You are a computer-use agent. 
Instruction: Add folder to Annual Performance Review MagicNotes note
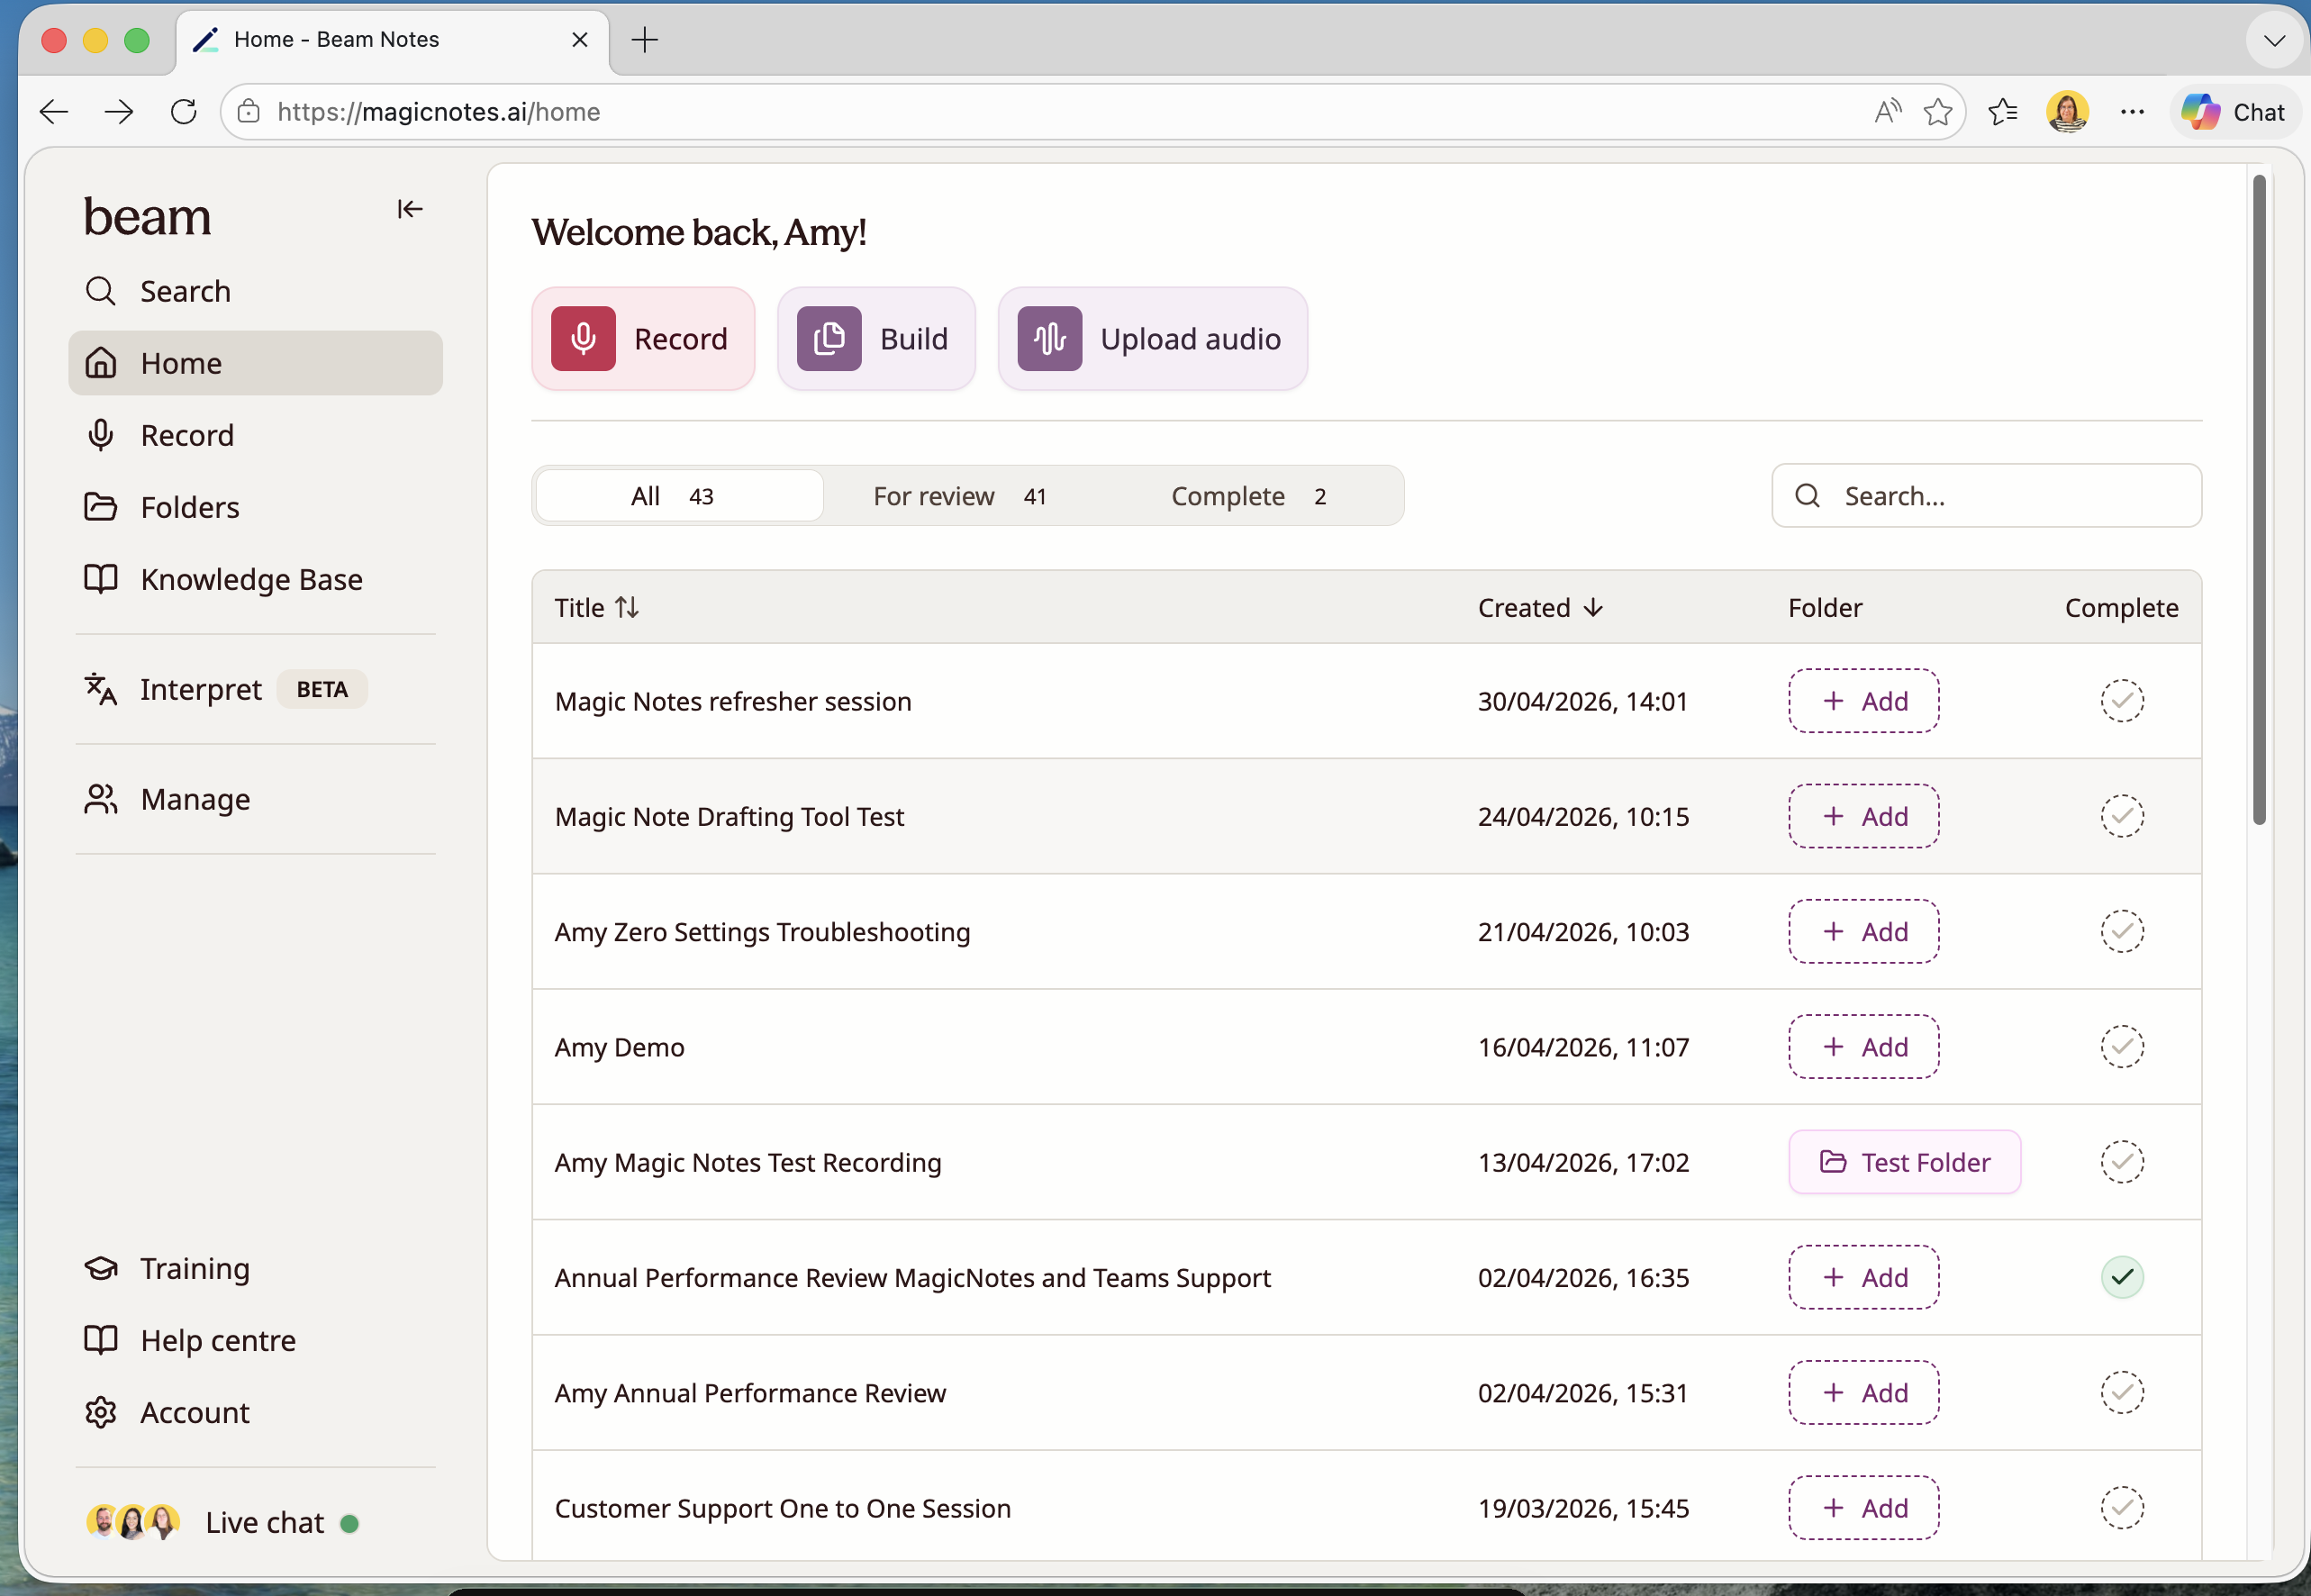coord(1864,1277)
